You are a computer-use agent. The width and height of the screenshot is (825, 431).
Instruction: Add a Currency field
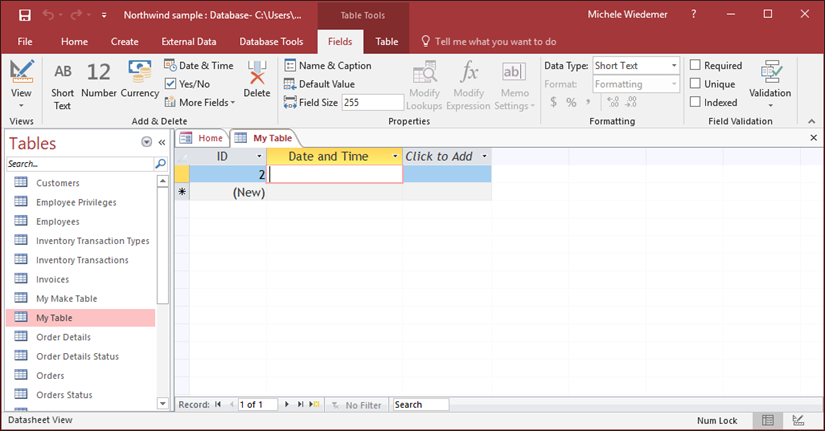(139, 80)
